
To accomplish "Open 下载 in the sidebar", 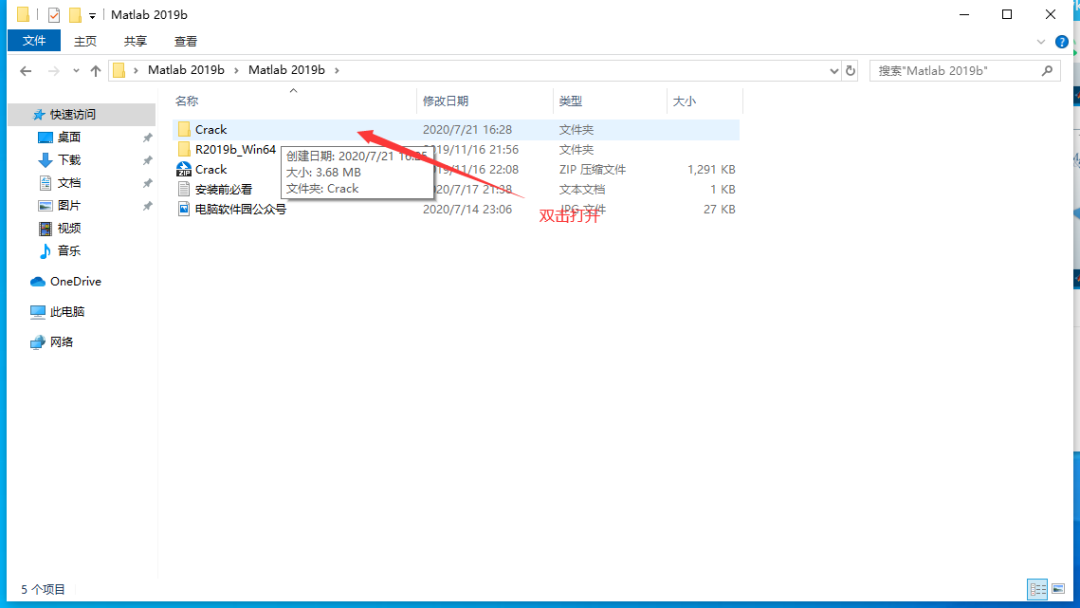I will coord(69,160).
